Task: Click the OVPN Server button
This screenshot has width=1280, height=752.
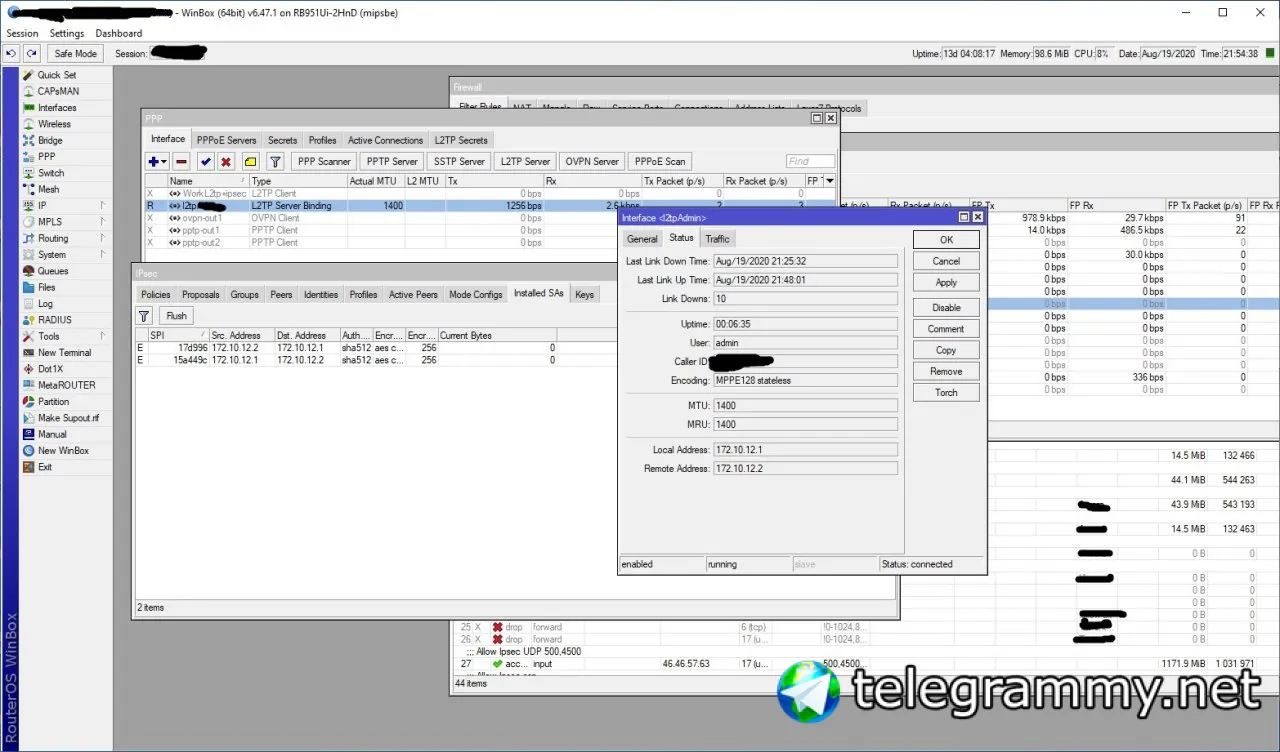Action: click(592, 161)
